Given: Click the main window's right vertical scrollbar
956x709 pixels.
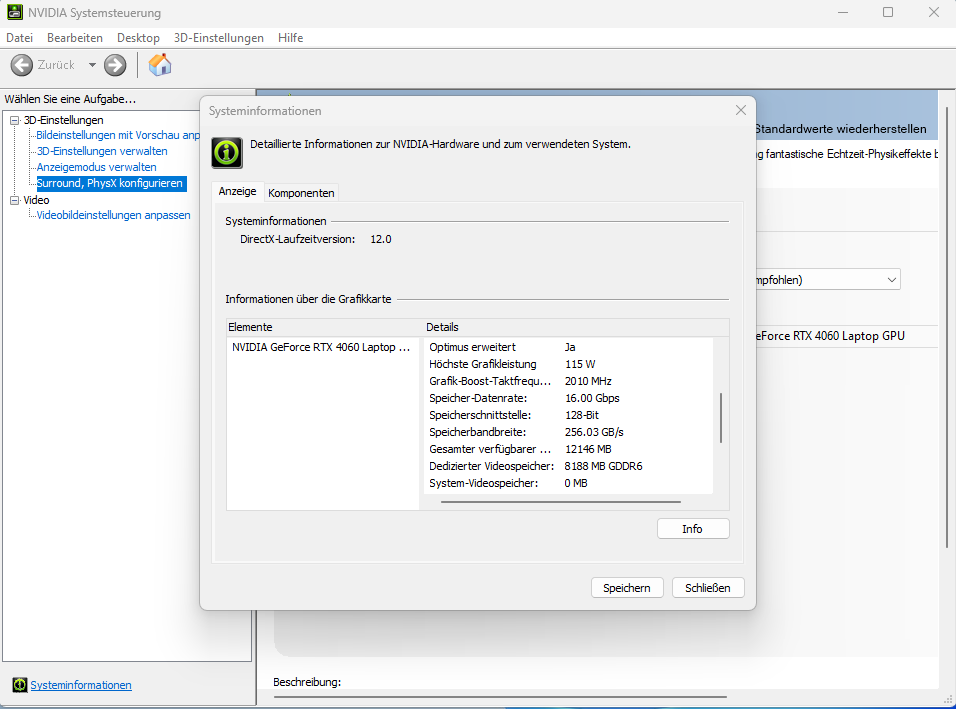Looking at the screenshot, I should tap(947, 326).
